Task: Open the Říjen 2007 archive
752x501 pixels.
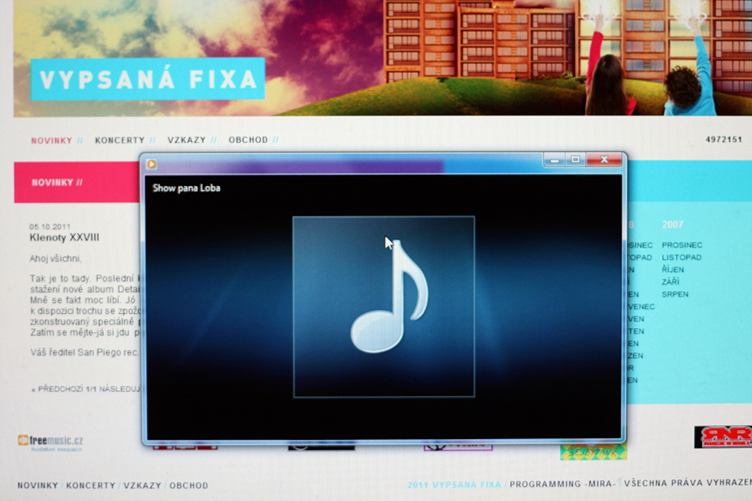Action: (673, 270)
